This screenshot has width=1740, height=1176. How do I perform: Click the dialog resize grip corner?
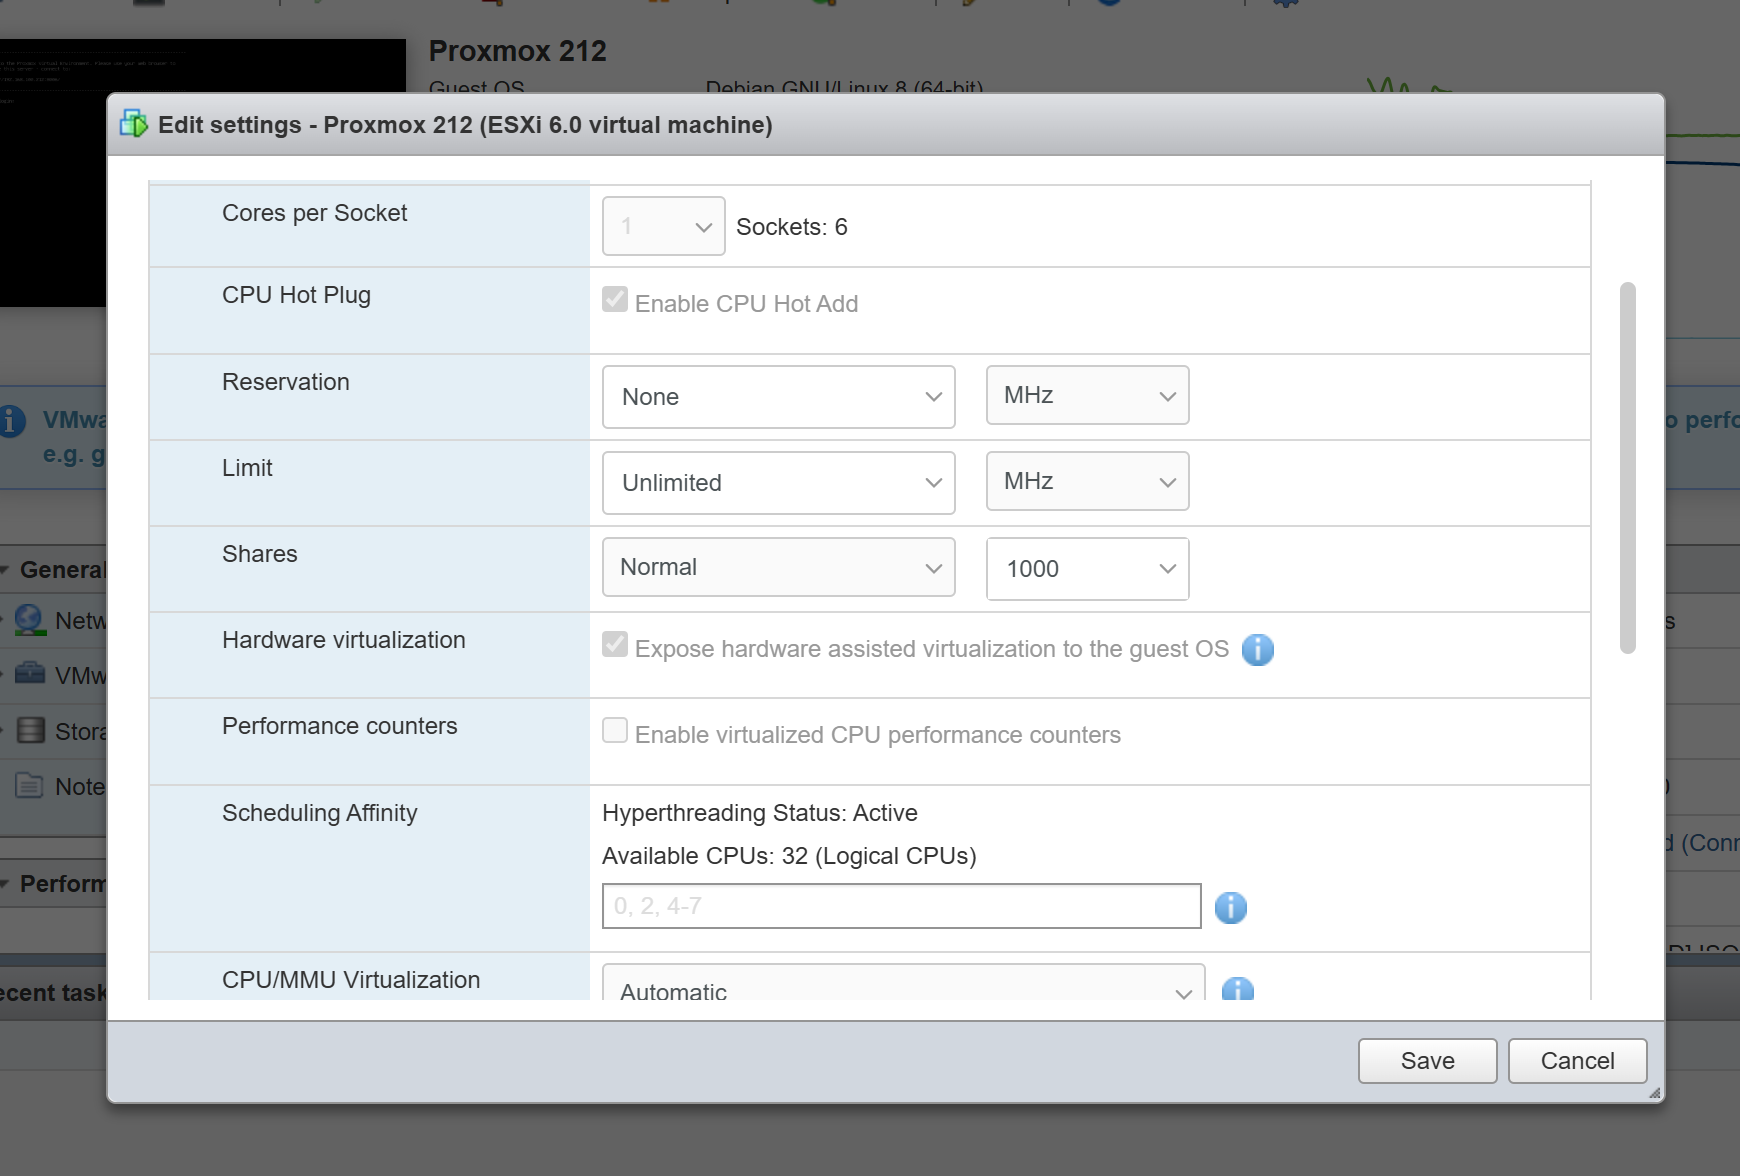1655,1093
